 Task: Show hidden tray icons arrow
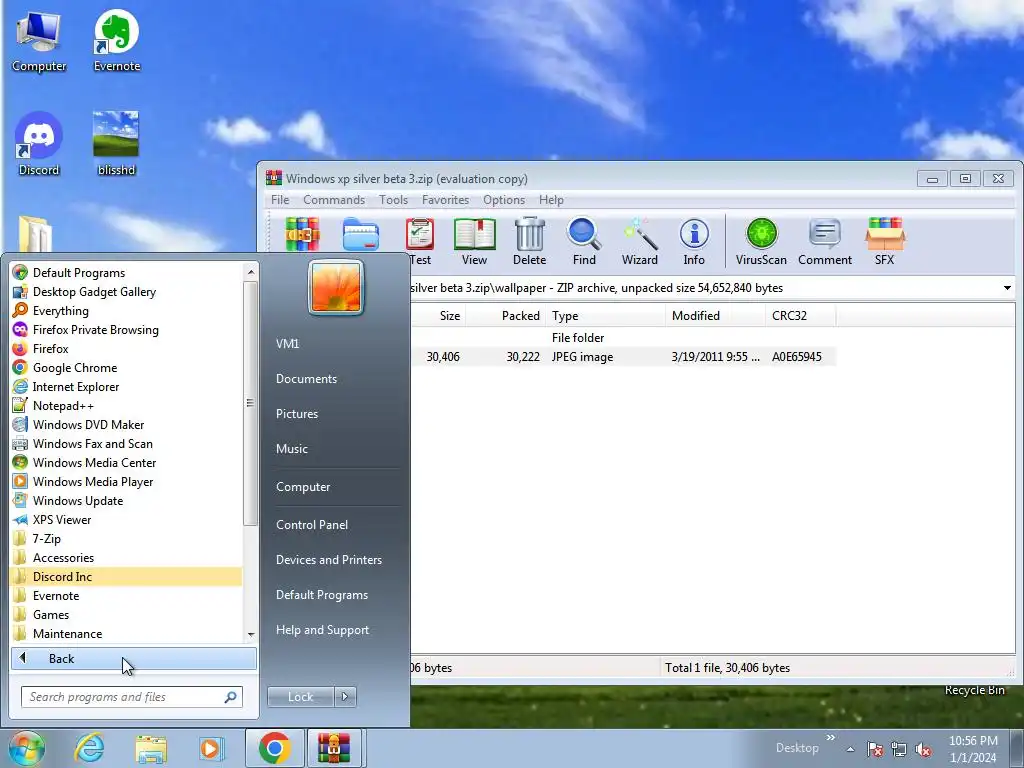pyautogui.click(x=850, y=750)
